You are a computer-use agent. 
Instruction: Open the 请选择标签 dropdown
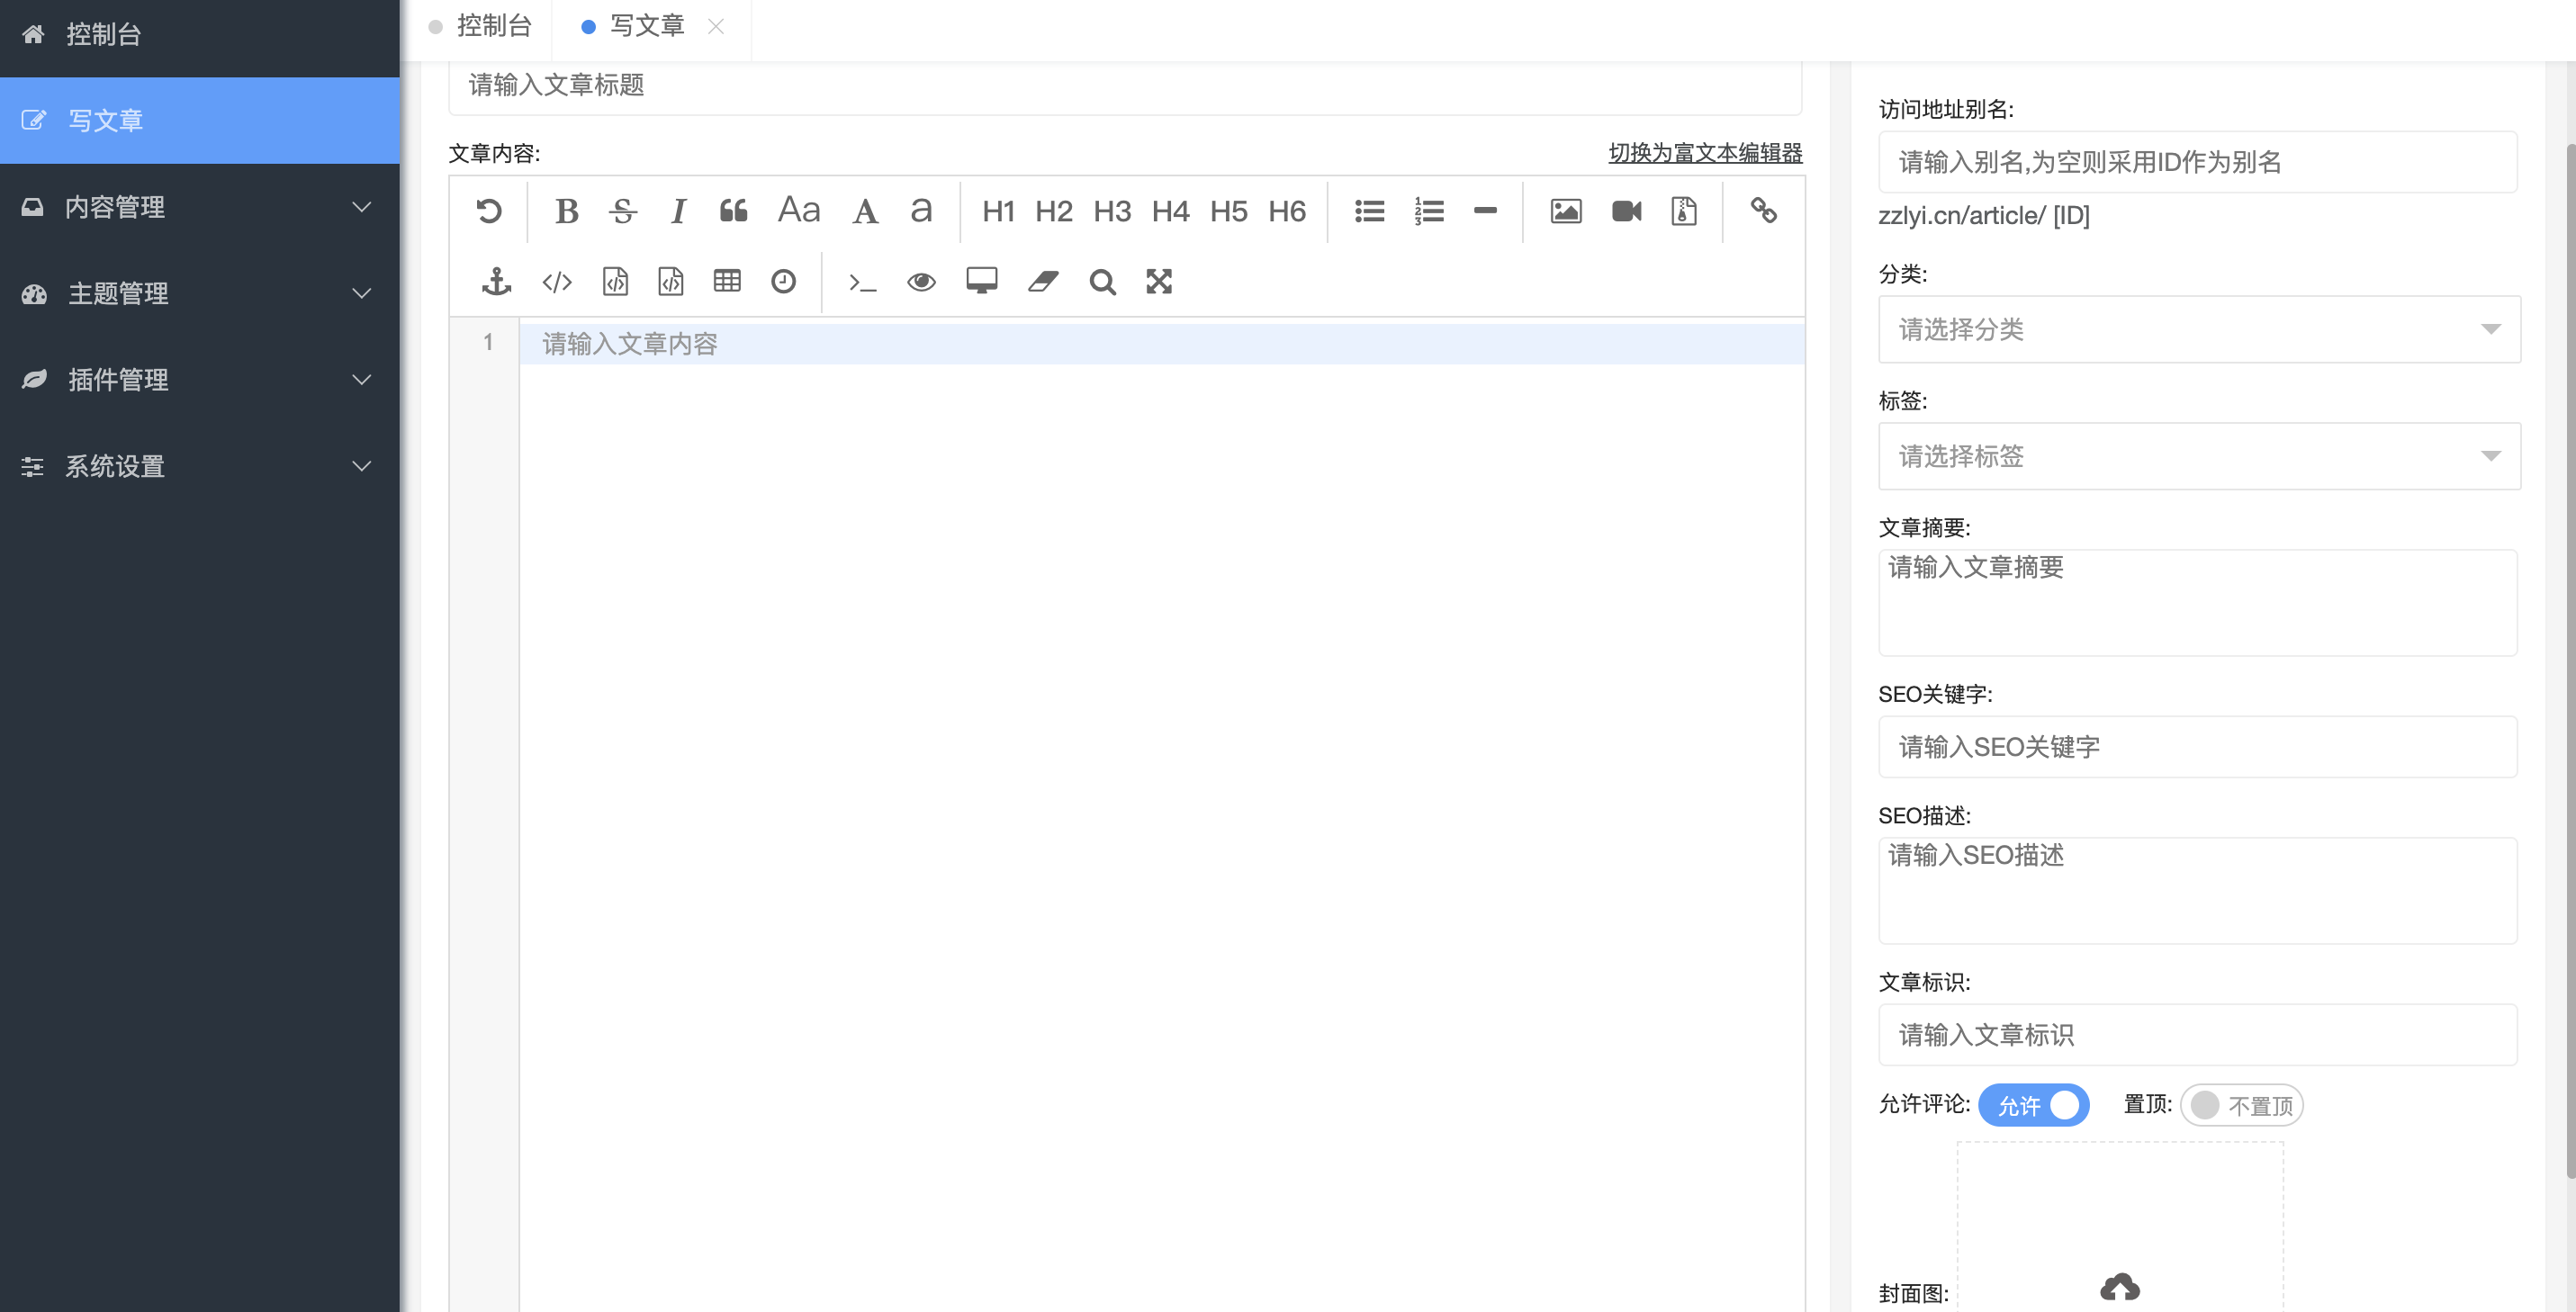[2199, 456]
